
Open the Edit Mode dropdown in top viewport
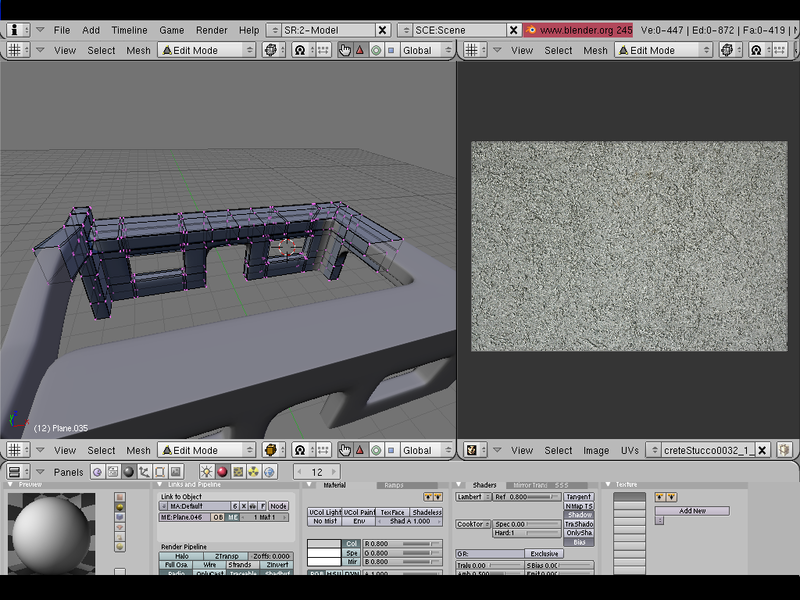(x=207, y=50)
